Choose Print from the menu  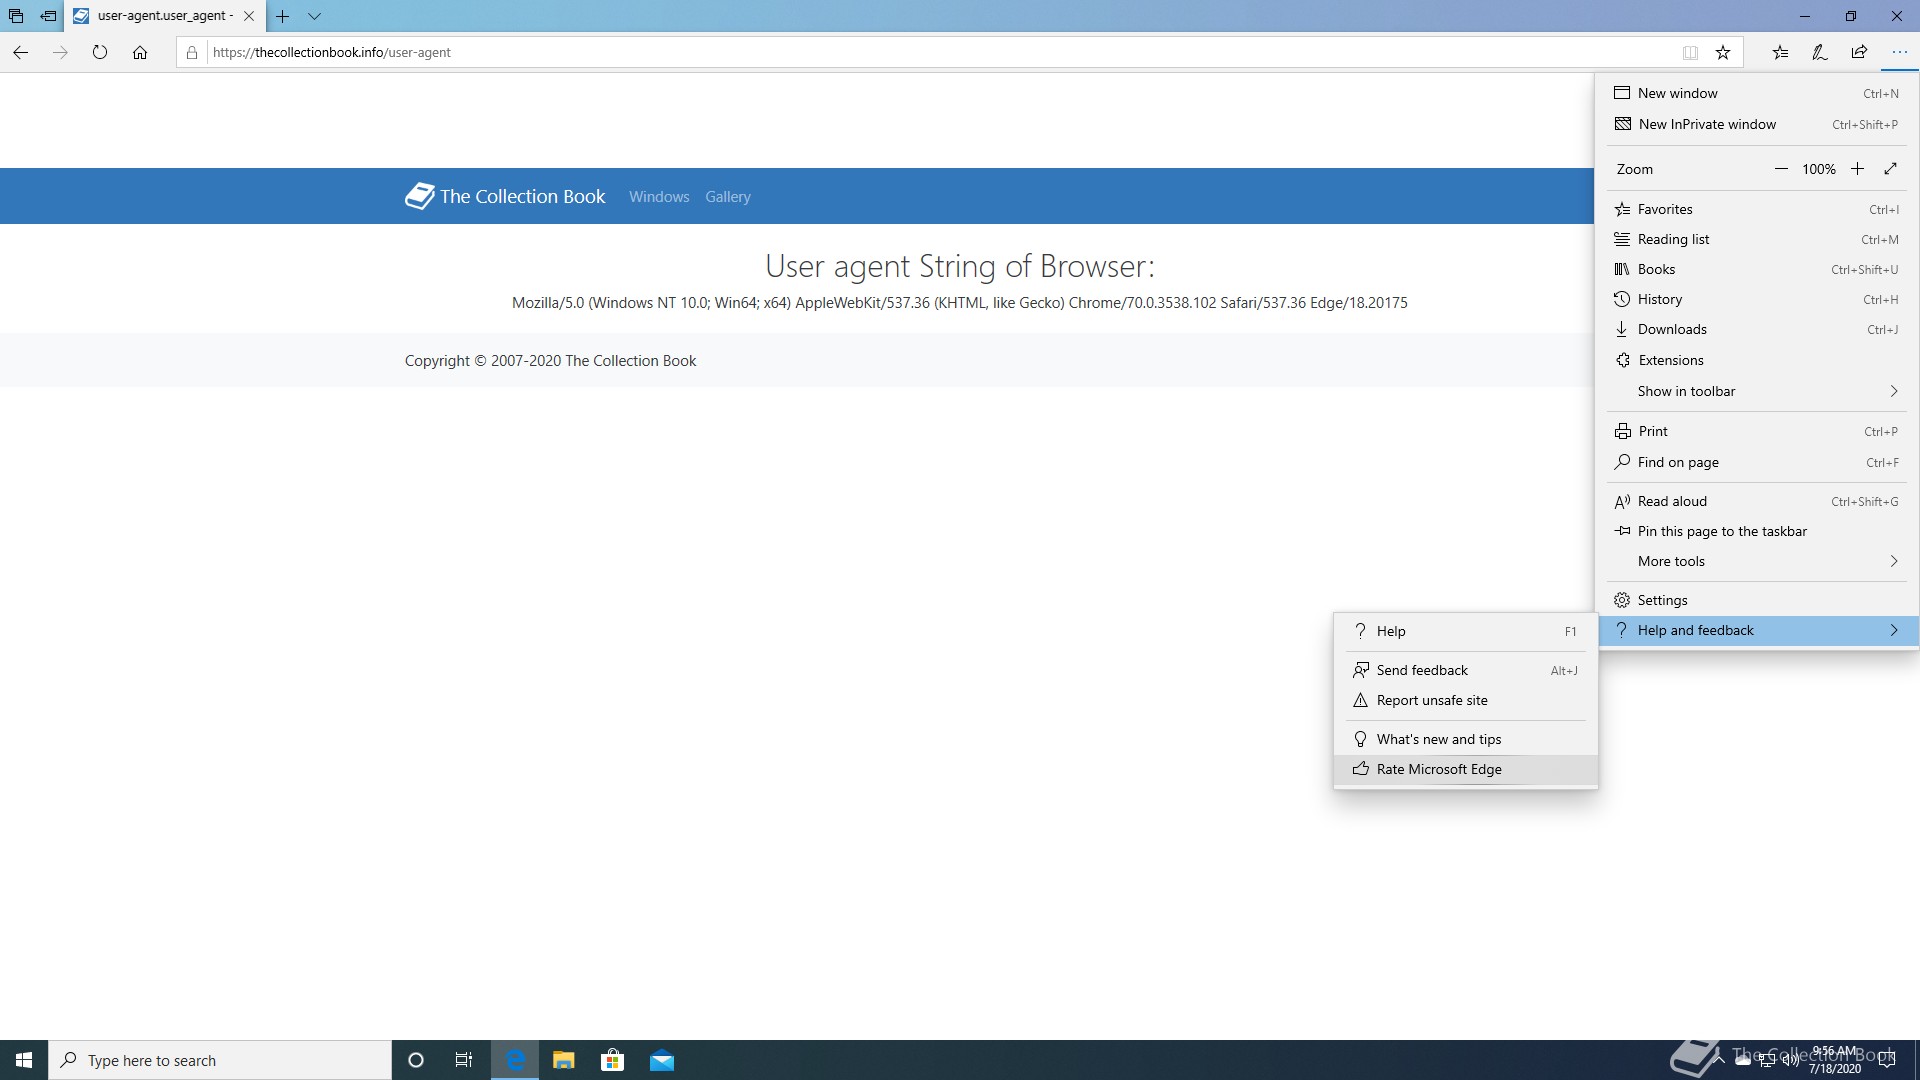(1757, 431)
